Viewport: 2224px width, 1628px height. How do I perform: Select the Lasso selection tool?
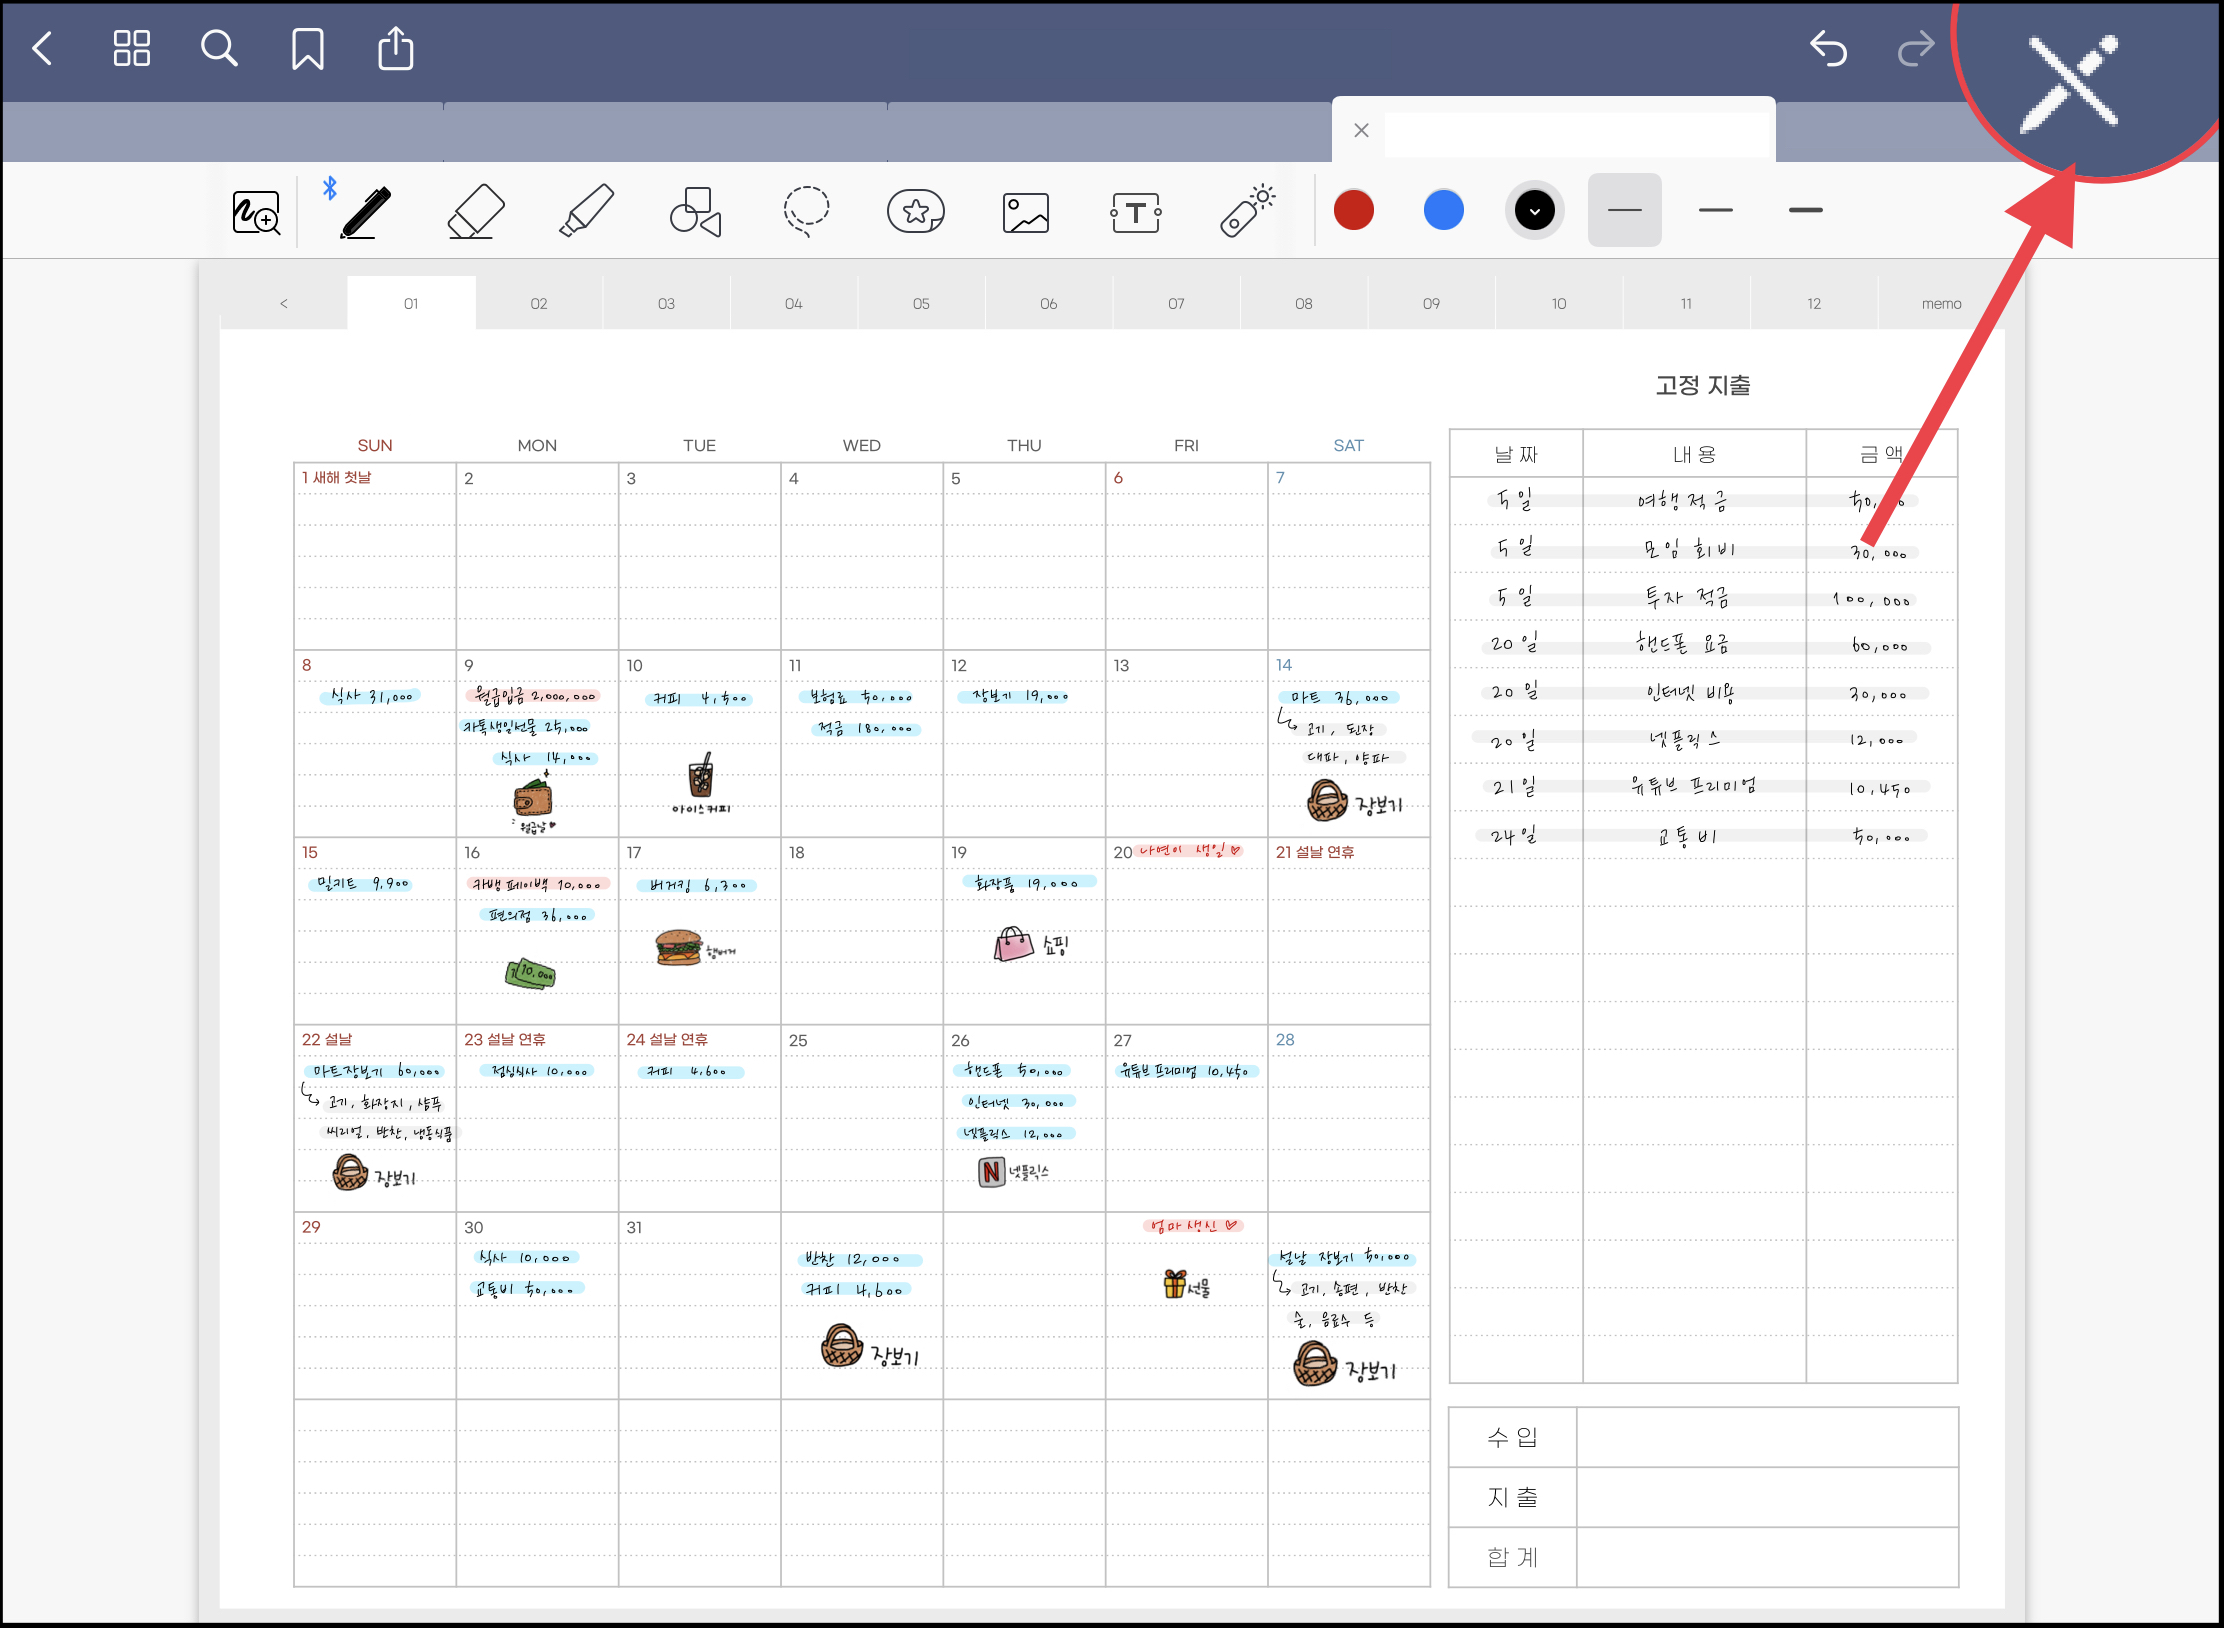tap(806, 212)
